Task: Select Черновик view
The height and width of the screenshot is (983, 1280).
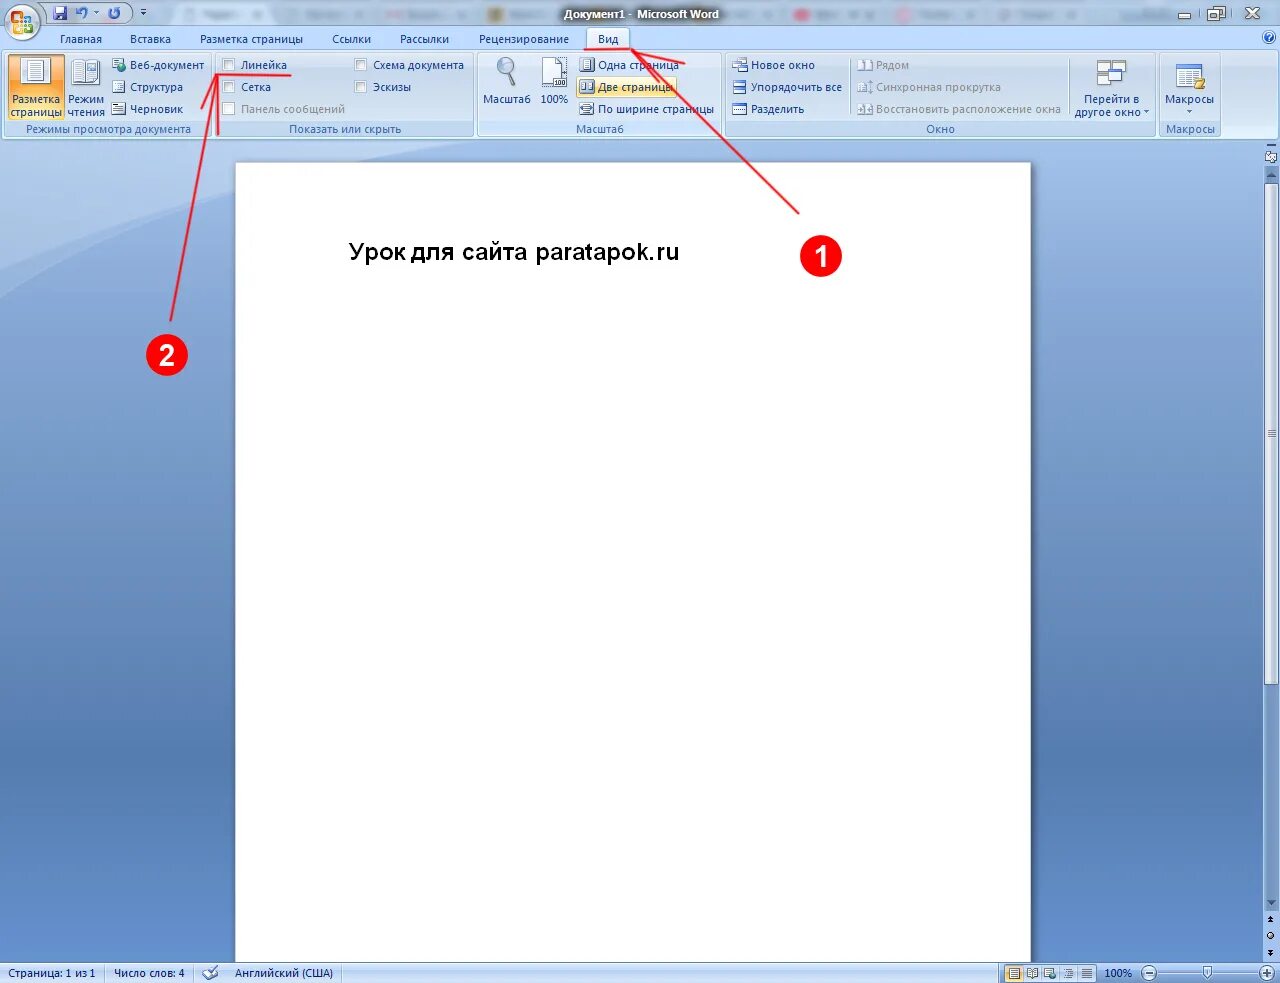Action: pos(148,109)
